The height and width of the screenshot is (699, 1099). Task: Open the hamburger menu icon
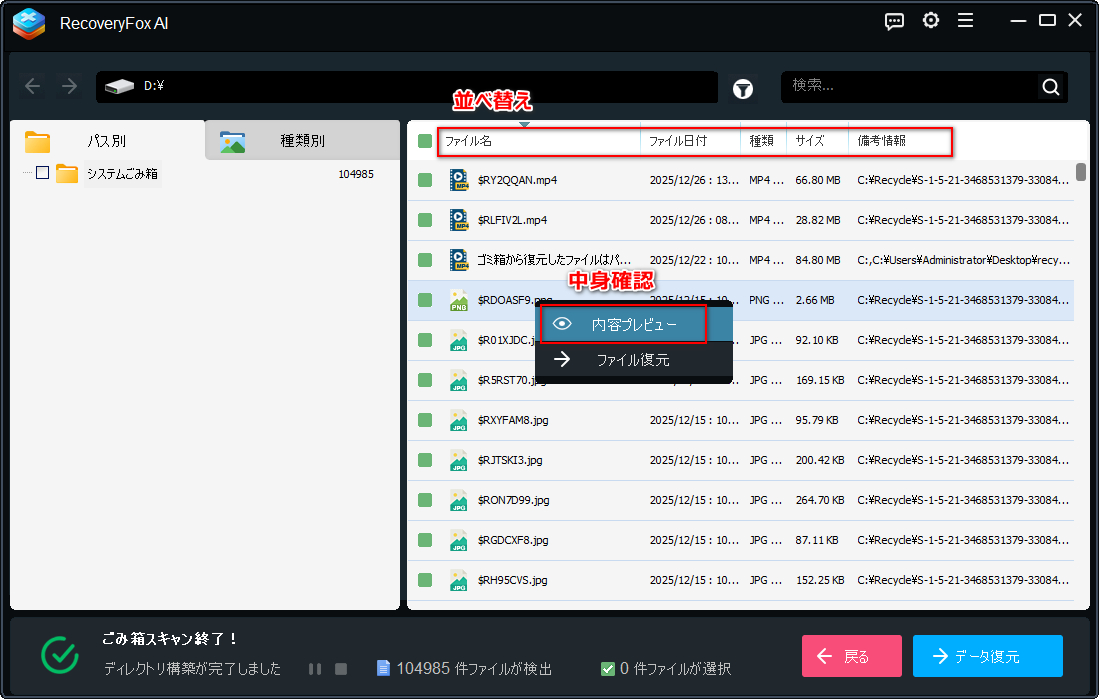tap(965, 21)
